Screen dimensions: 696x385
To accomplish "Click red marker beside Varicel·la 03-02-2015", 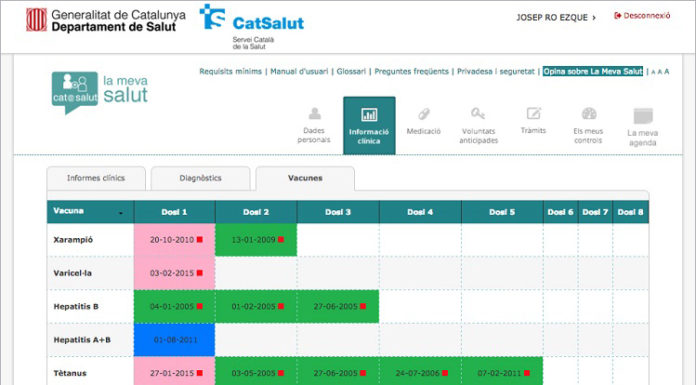I will 200,273.
